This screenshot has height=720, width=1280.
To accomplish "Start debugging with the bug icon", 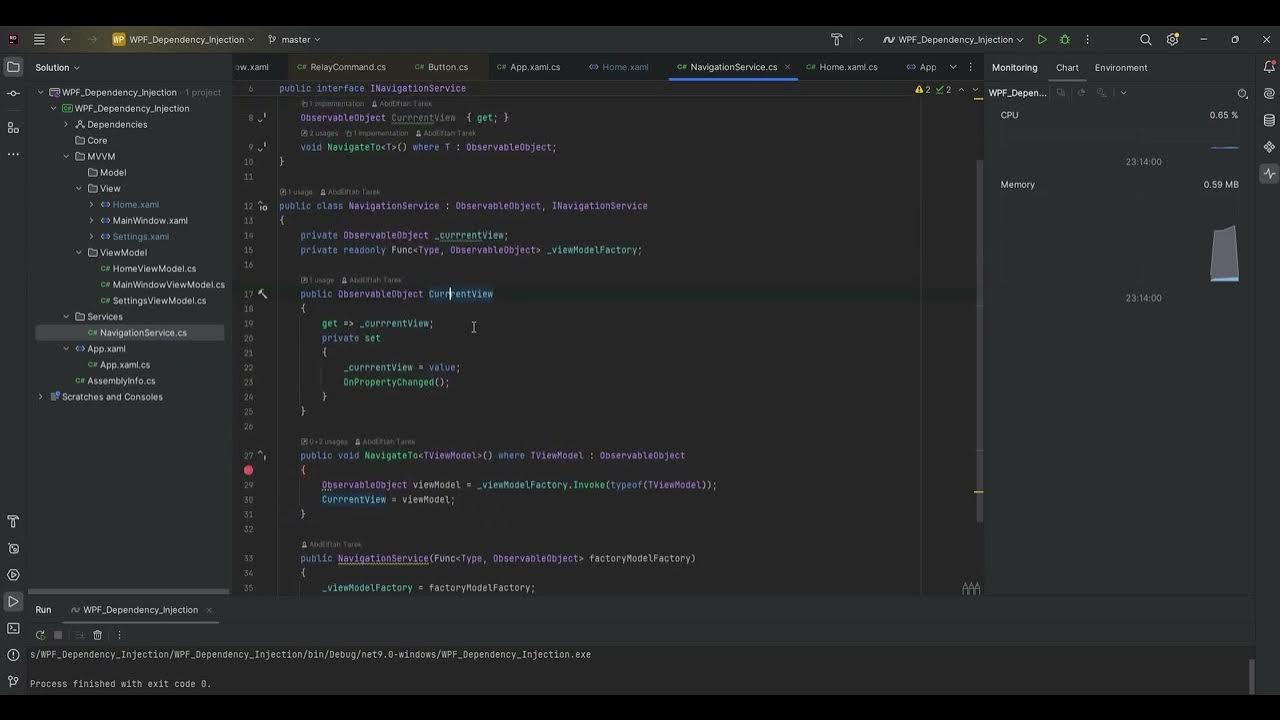I will (x=1064, y=39).
